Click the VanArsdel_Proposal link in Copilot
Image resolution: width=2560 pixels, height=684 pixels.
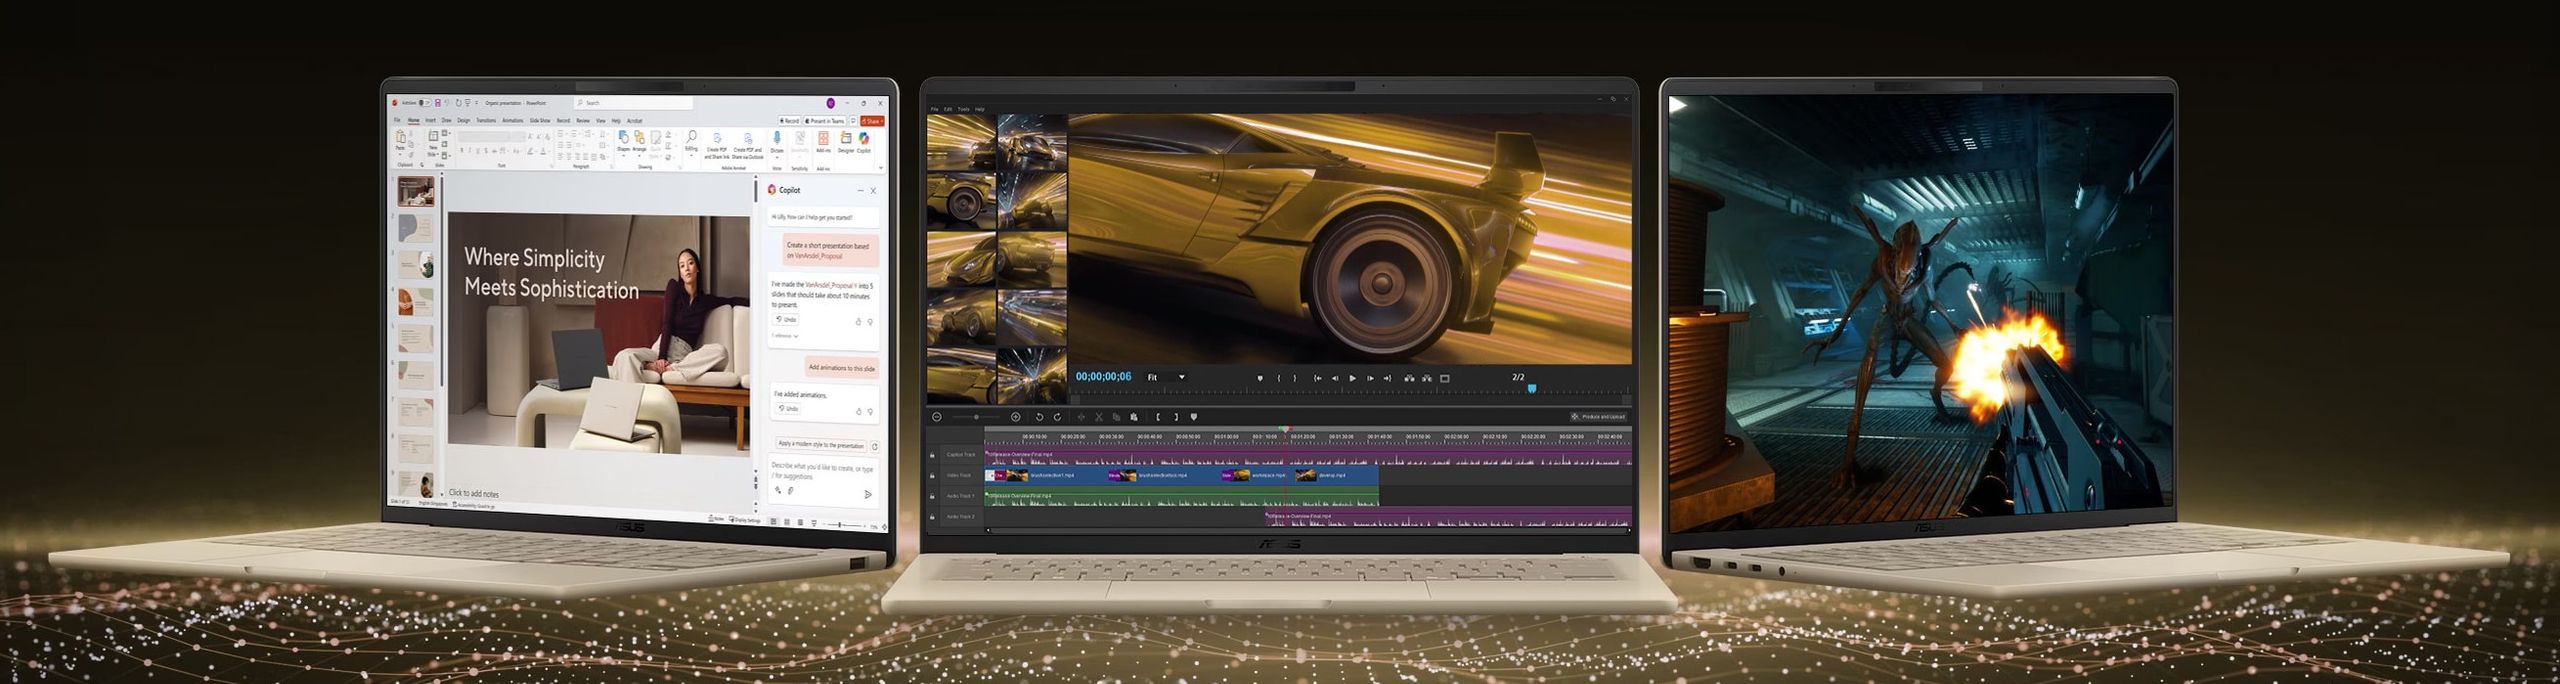[x=818, y=256]
